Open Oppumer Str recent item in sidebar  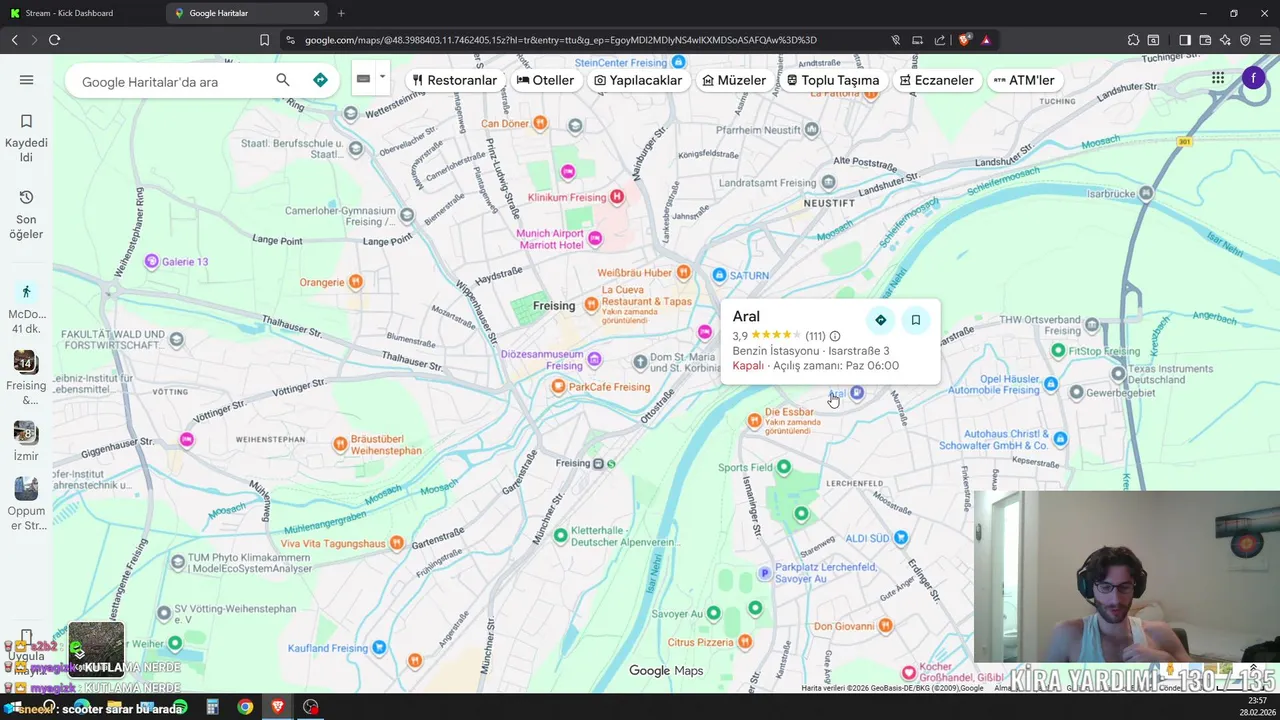26,504
